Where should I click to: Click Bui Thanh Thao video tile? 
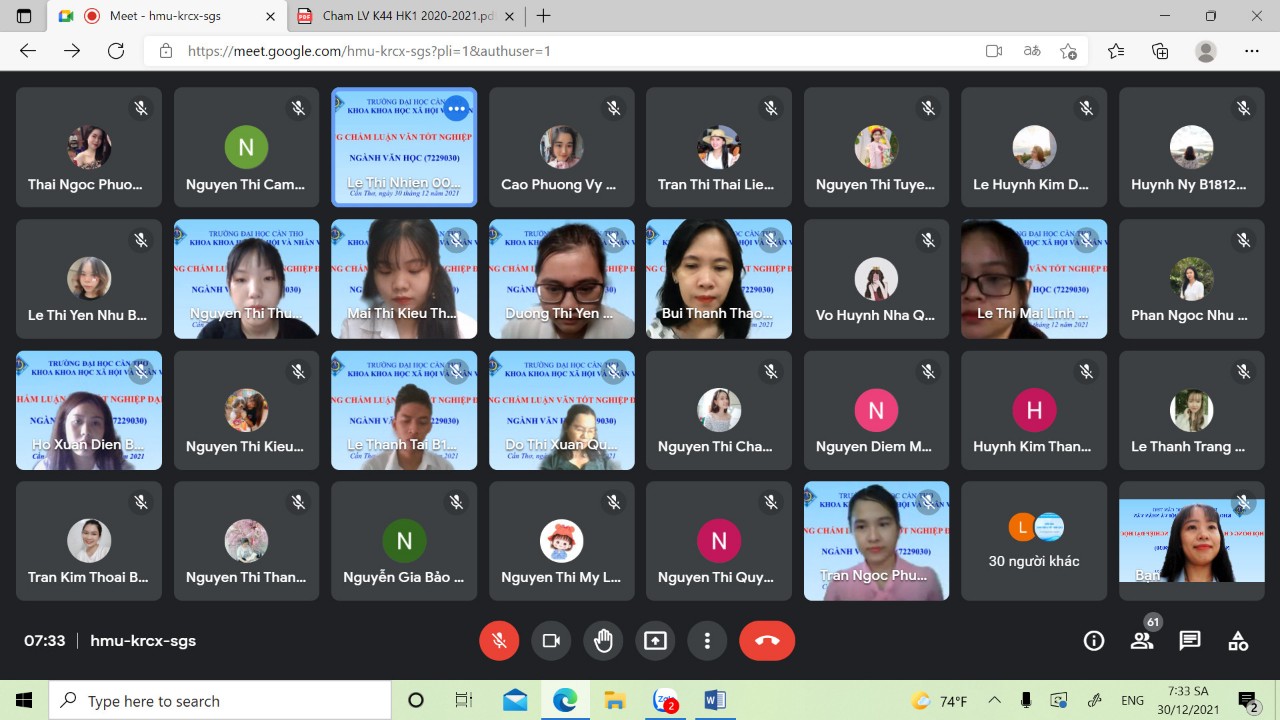tap(718, 279)
